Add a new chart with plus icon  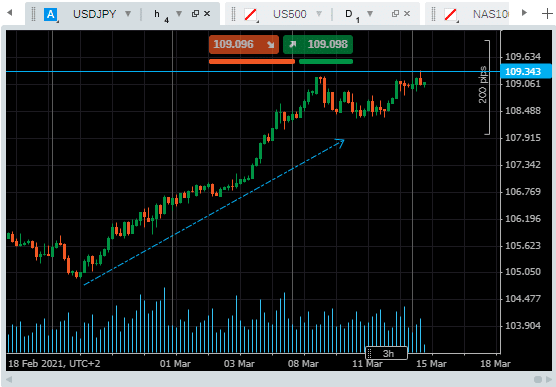tap(547, 14)
